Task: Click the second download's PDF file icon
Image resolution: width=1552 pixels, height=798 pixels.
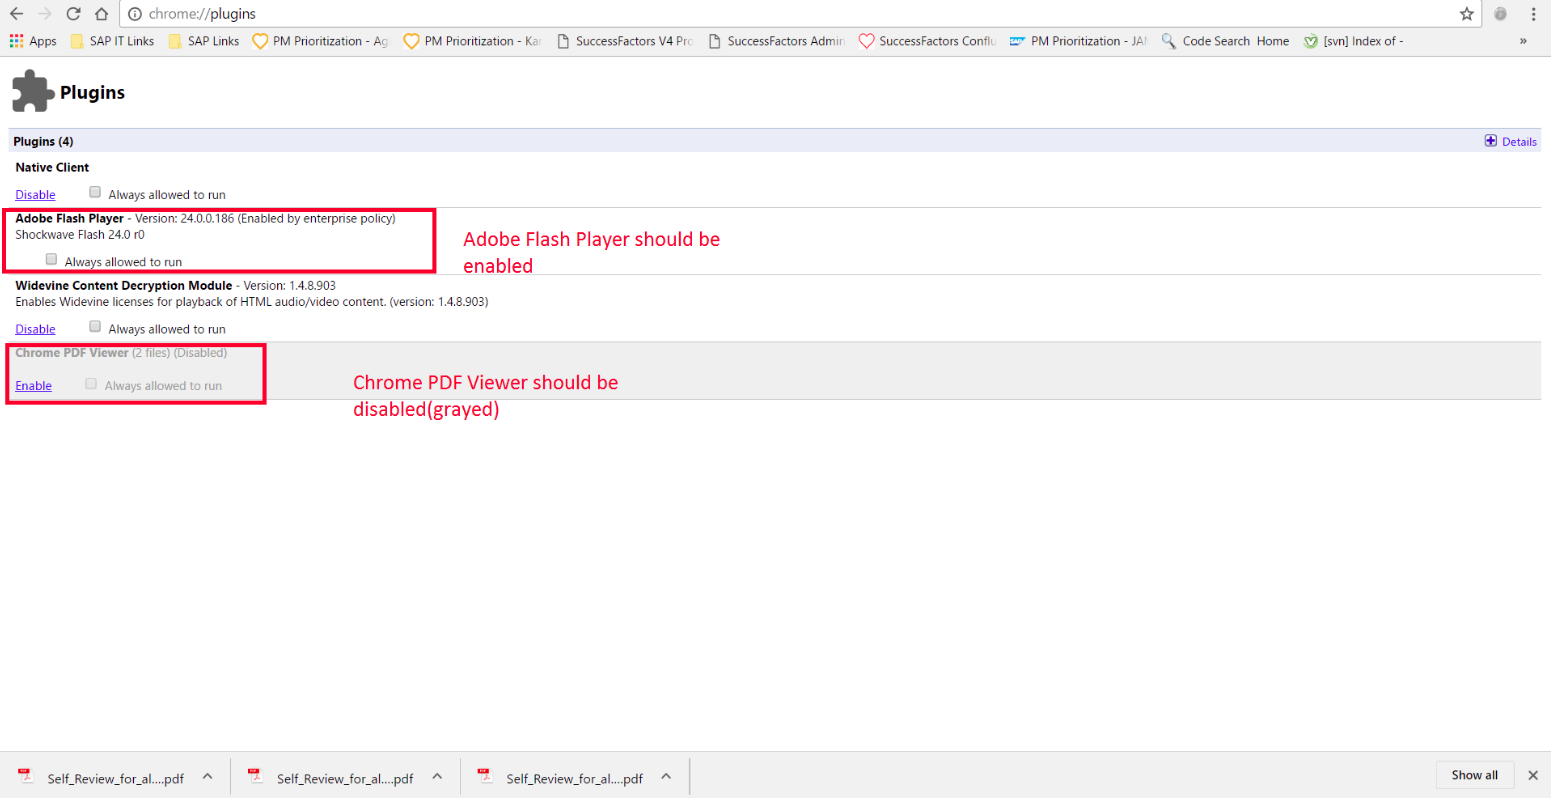Action: (255, 776)
